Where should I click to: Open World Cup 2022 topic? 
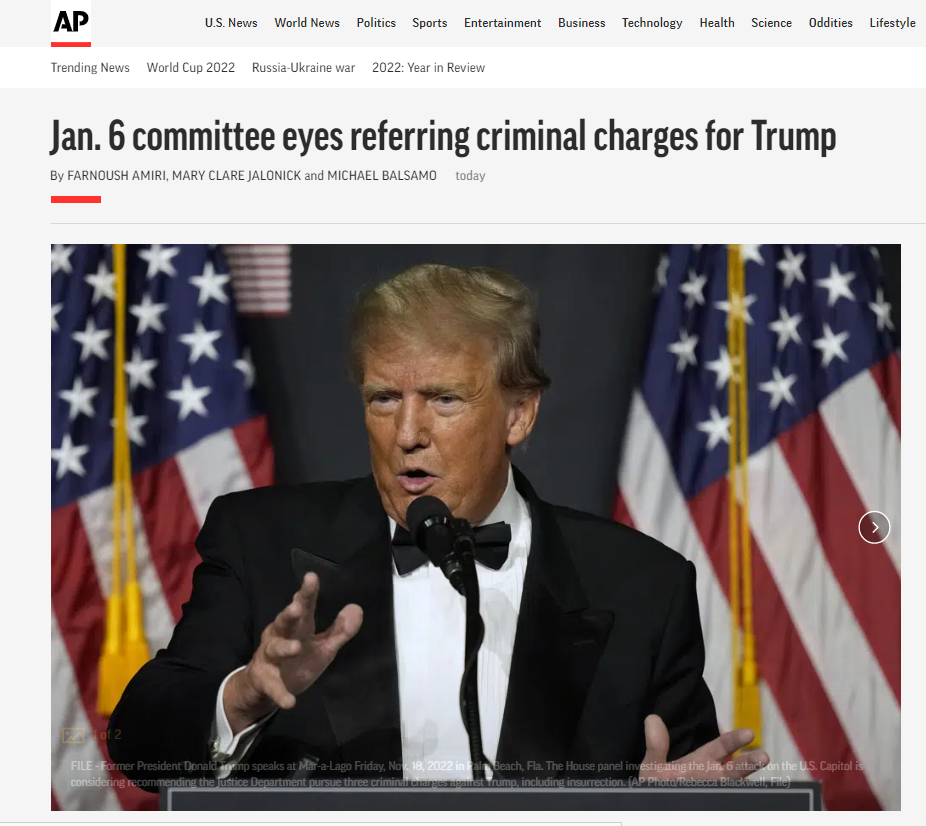pyautogui.click(x=190, y=68)
